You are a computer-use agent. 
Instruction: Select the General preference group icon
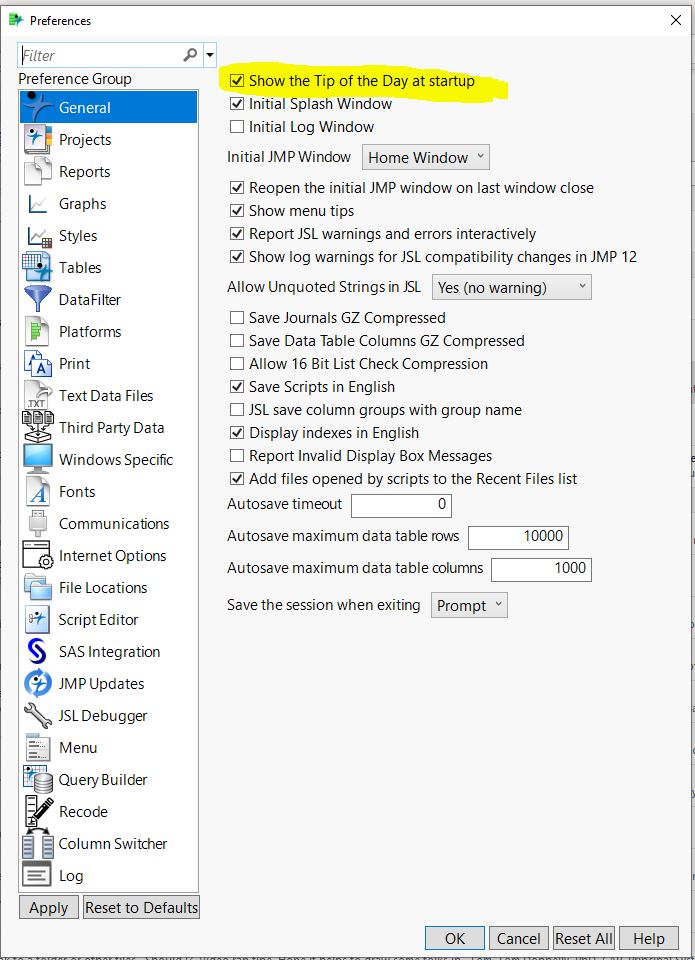[x=38, y=107]
